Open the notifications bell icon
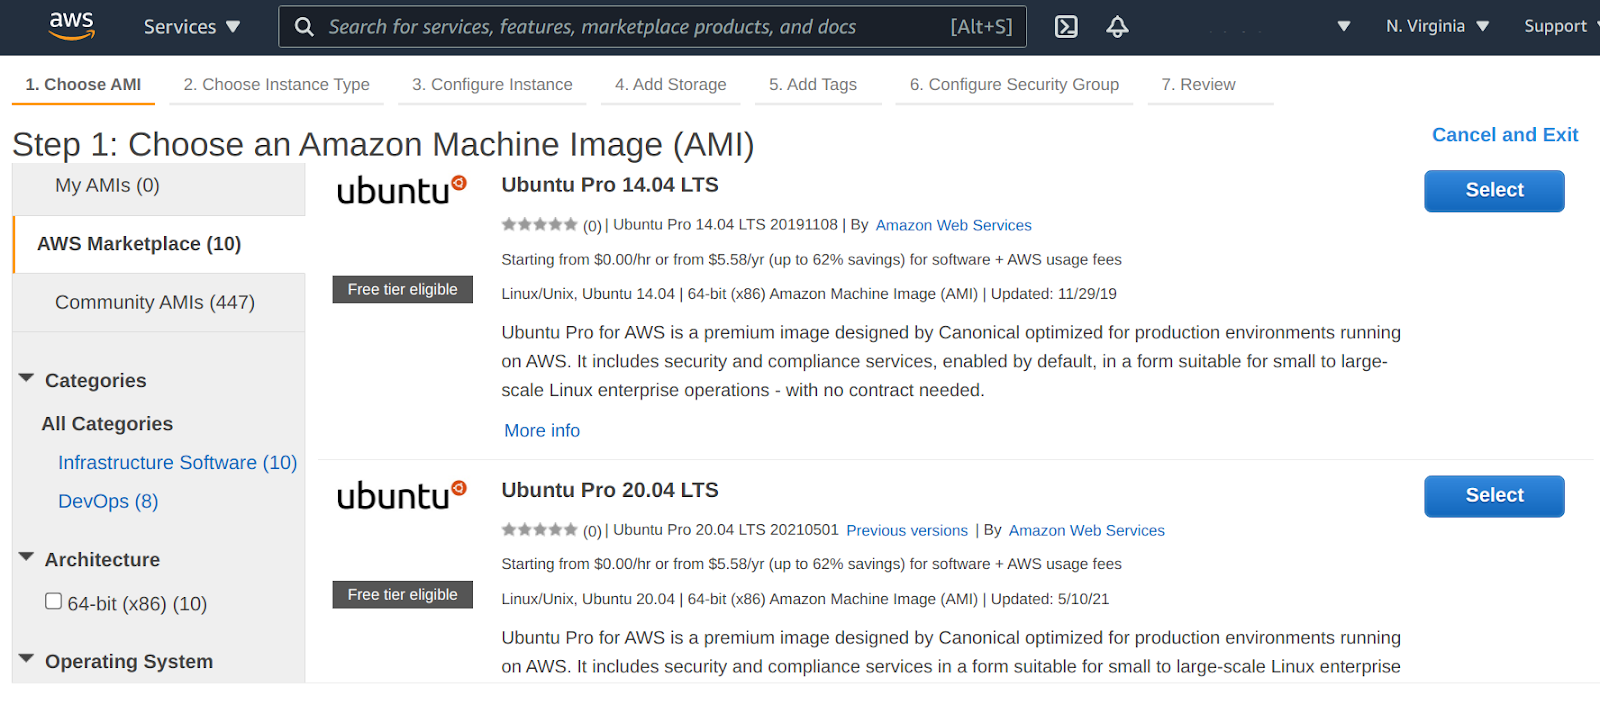The width and height of the screenshot is (1600, 723). 1117,27
